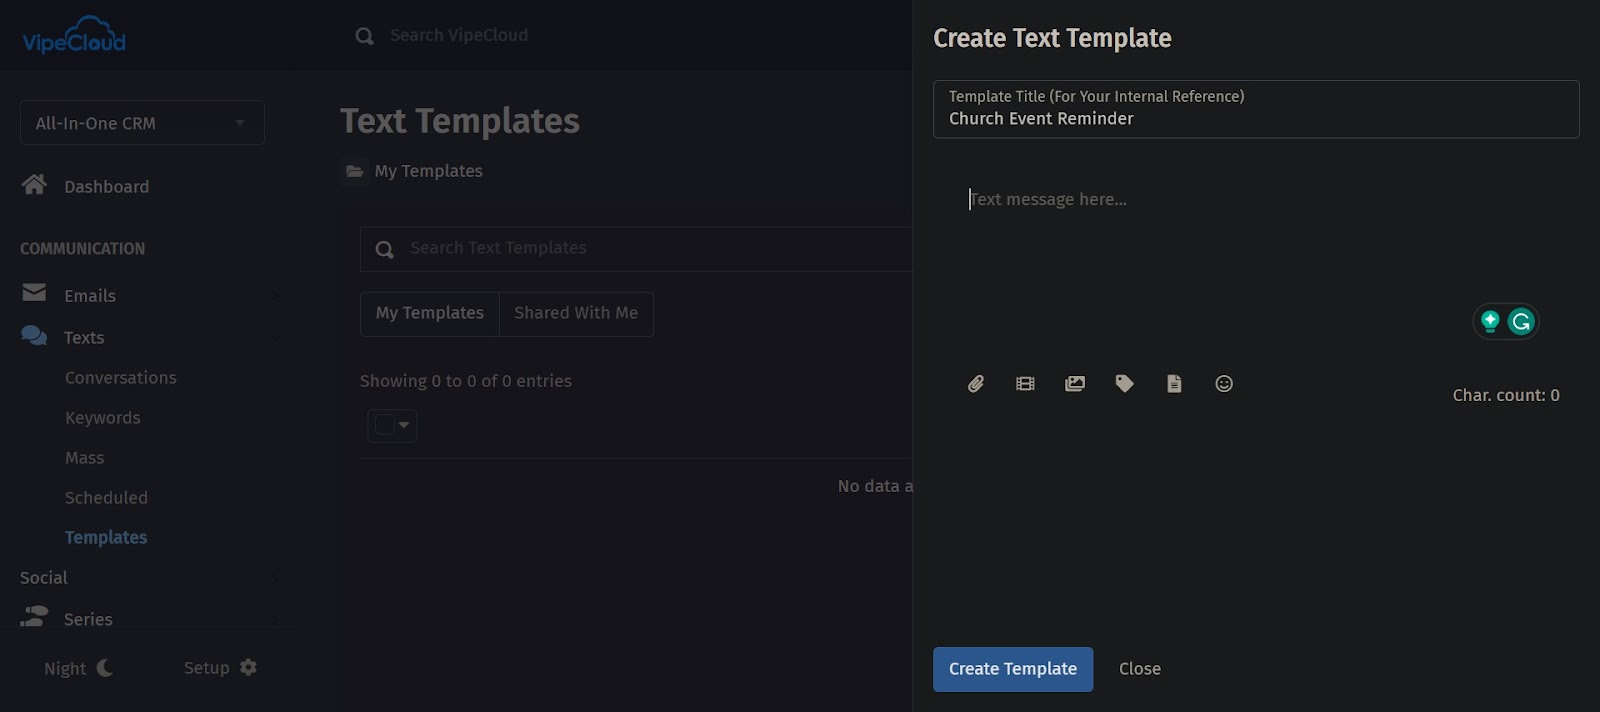Open the emoji picker smiley icon
Image resolution: width=1600 pixels, height=712 pixels.
tap(1223, 384)
